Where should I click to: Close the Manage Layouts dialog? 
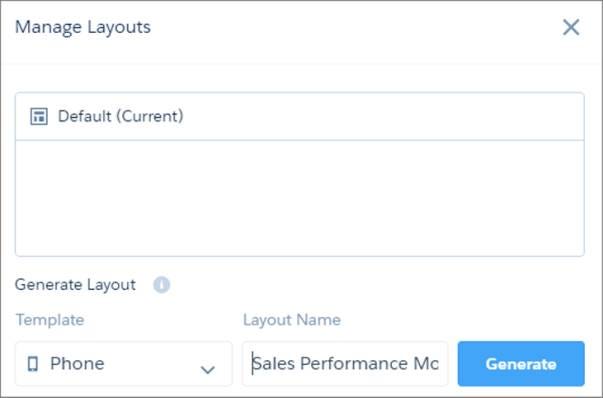571,27
